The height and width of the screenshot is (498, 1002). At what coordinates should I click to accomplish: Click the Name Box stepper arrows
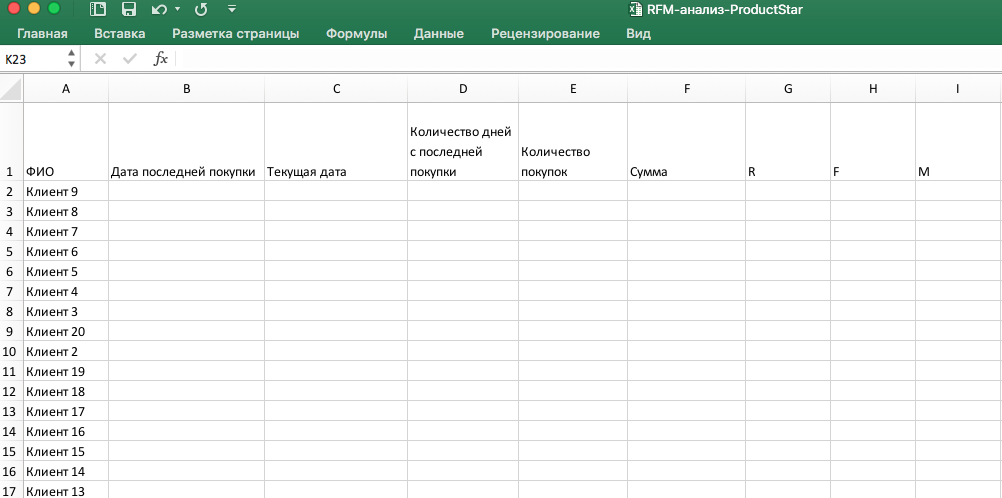[x=71, y=59]
